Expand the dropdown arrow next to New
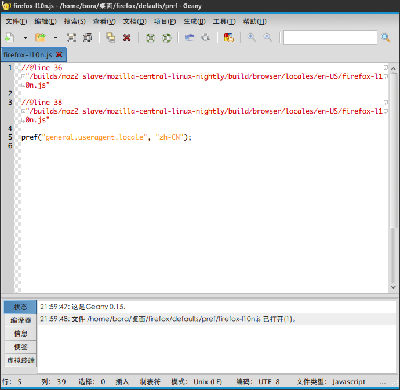 point(25,38)
